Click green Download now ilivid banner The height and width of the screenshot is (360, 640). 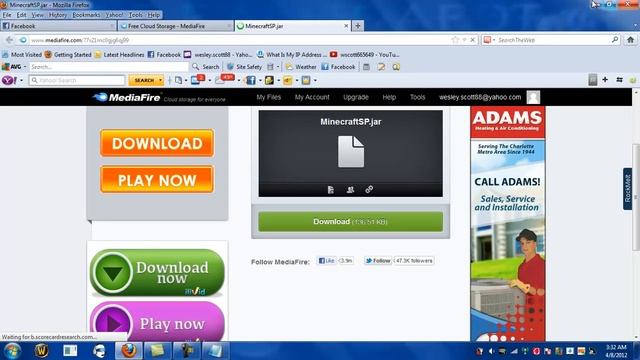(x=157, y=273)
